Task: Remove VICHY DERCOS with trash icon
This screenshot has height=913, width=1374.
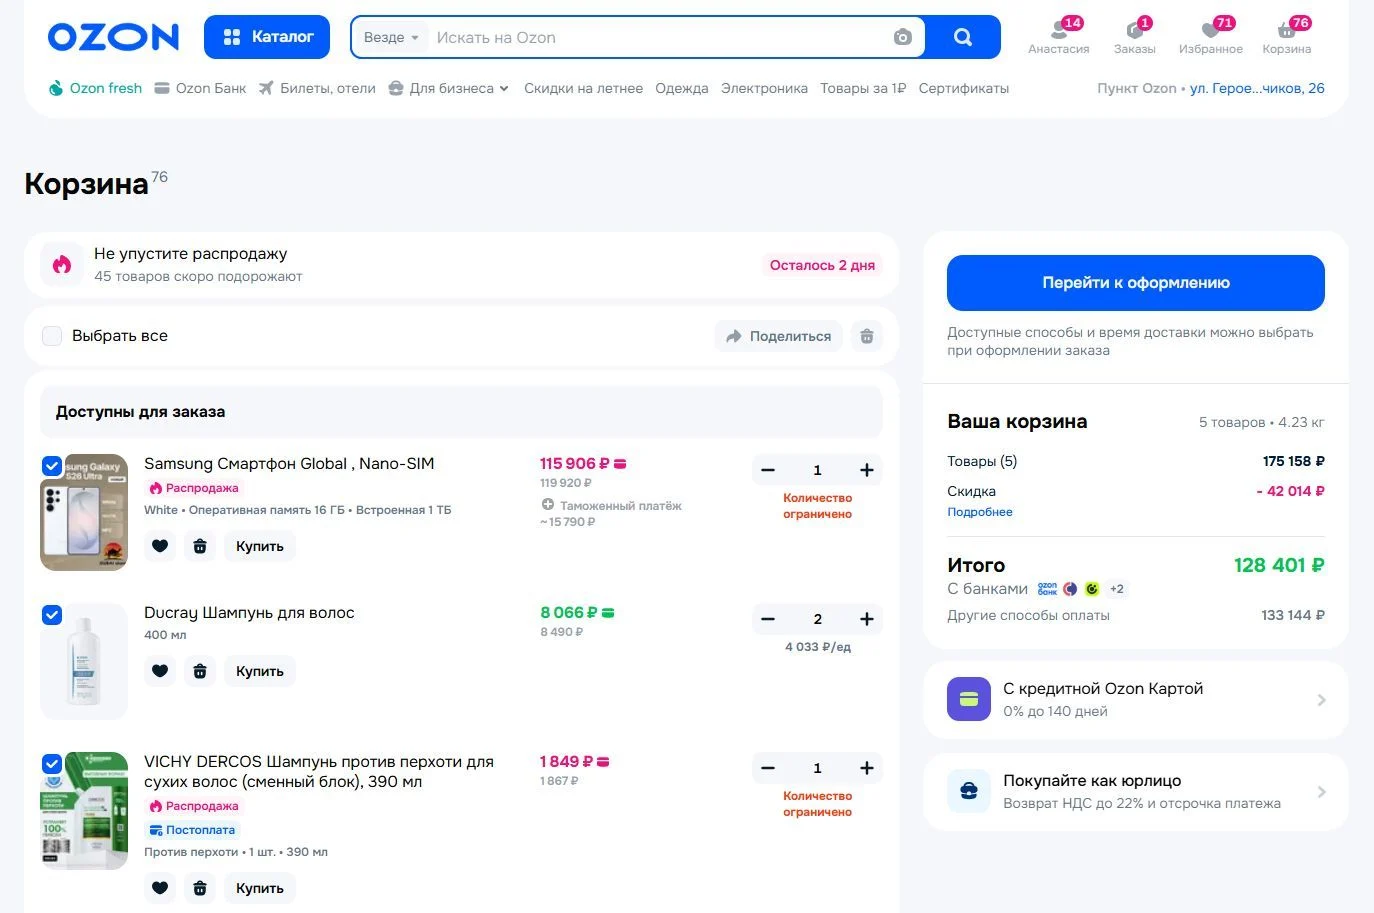Action: [200, 888]
